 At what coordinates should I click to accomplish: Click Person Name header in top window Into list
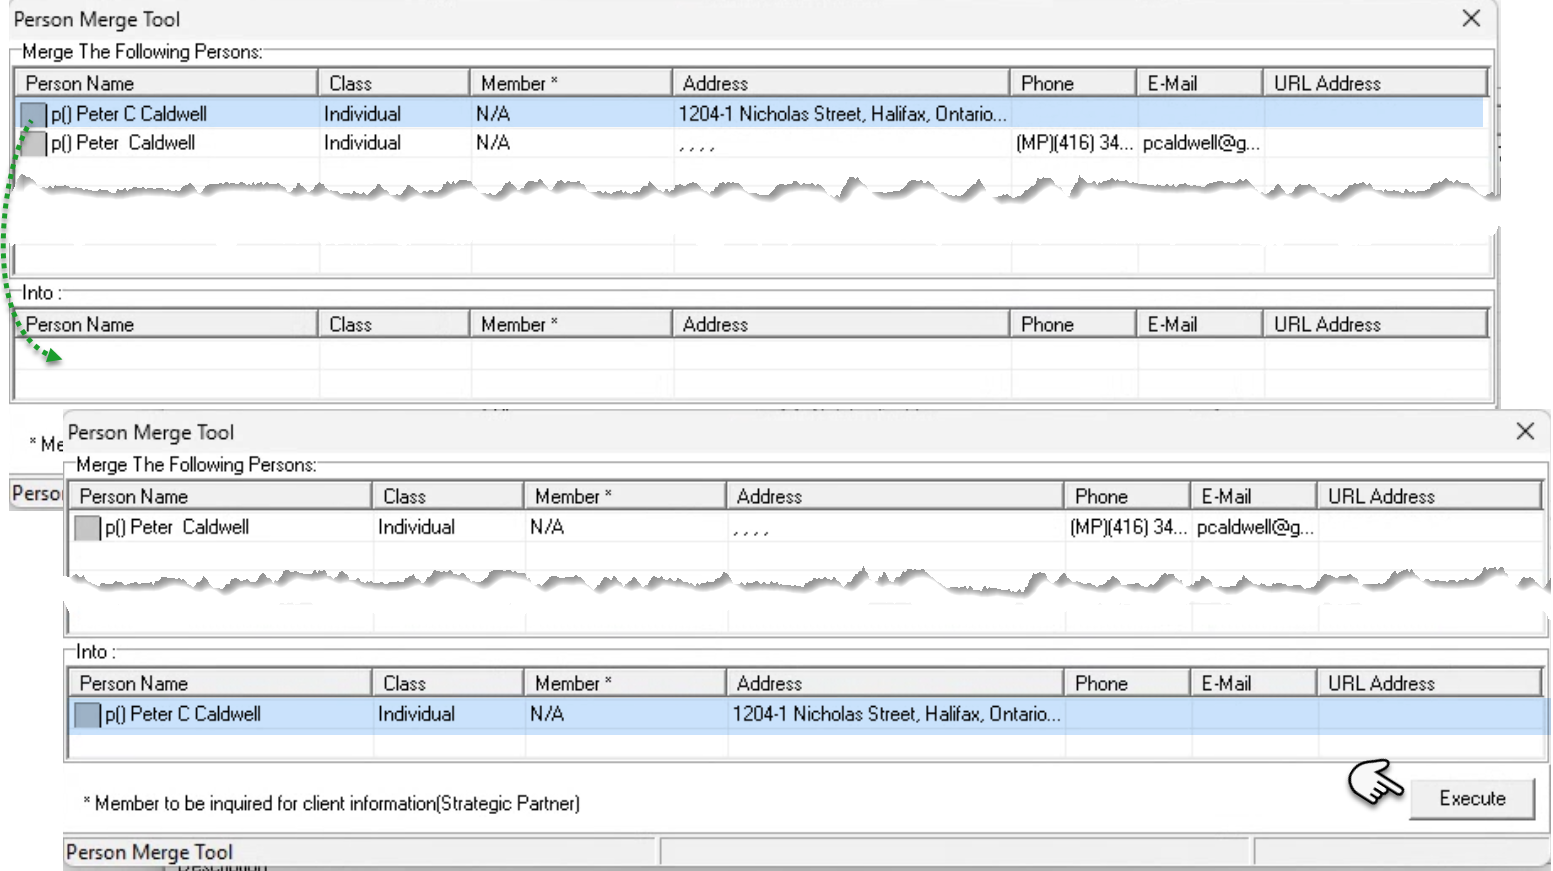click(x=166, y=324)
